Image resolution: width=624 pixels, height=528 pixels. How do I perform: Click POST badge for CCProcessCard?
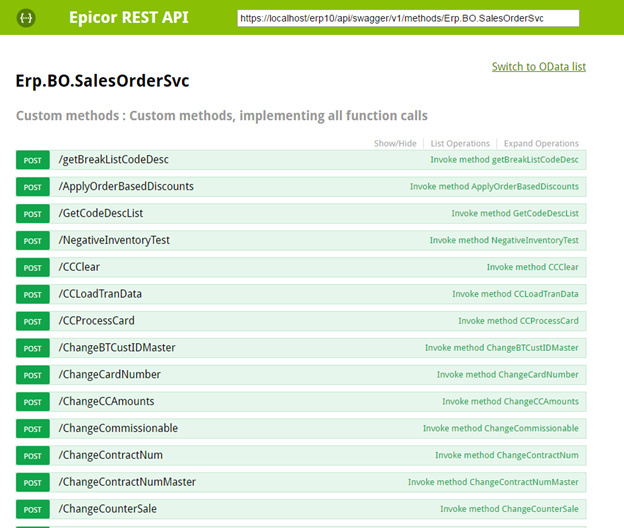pyautogui.click(x=33, y=321)
